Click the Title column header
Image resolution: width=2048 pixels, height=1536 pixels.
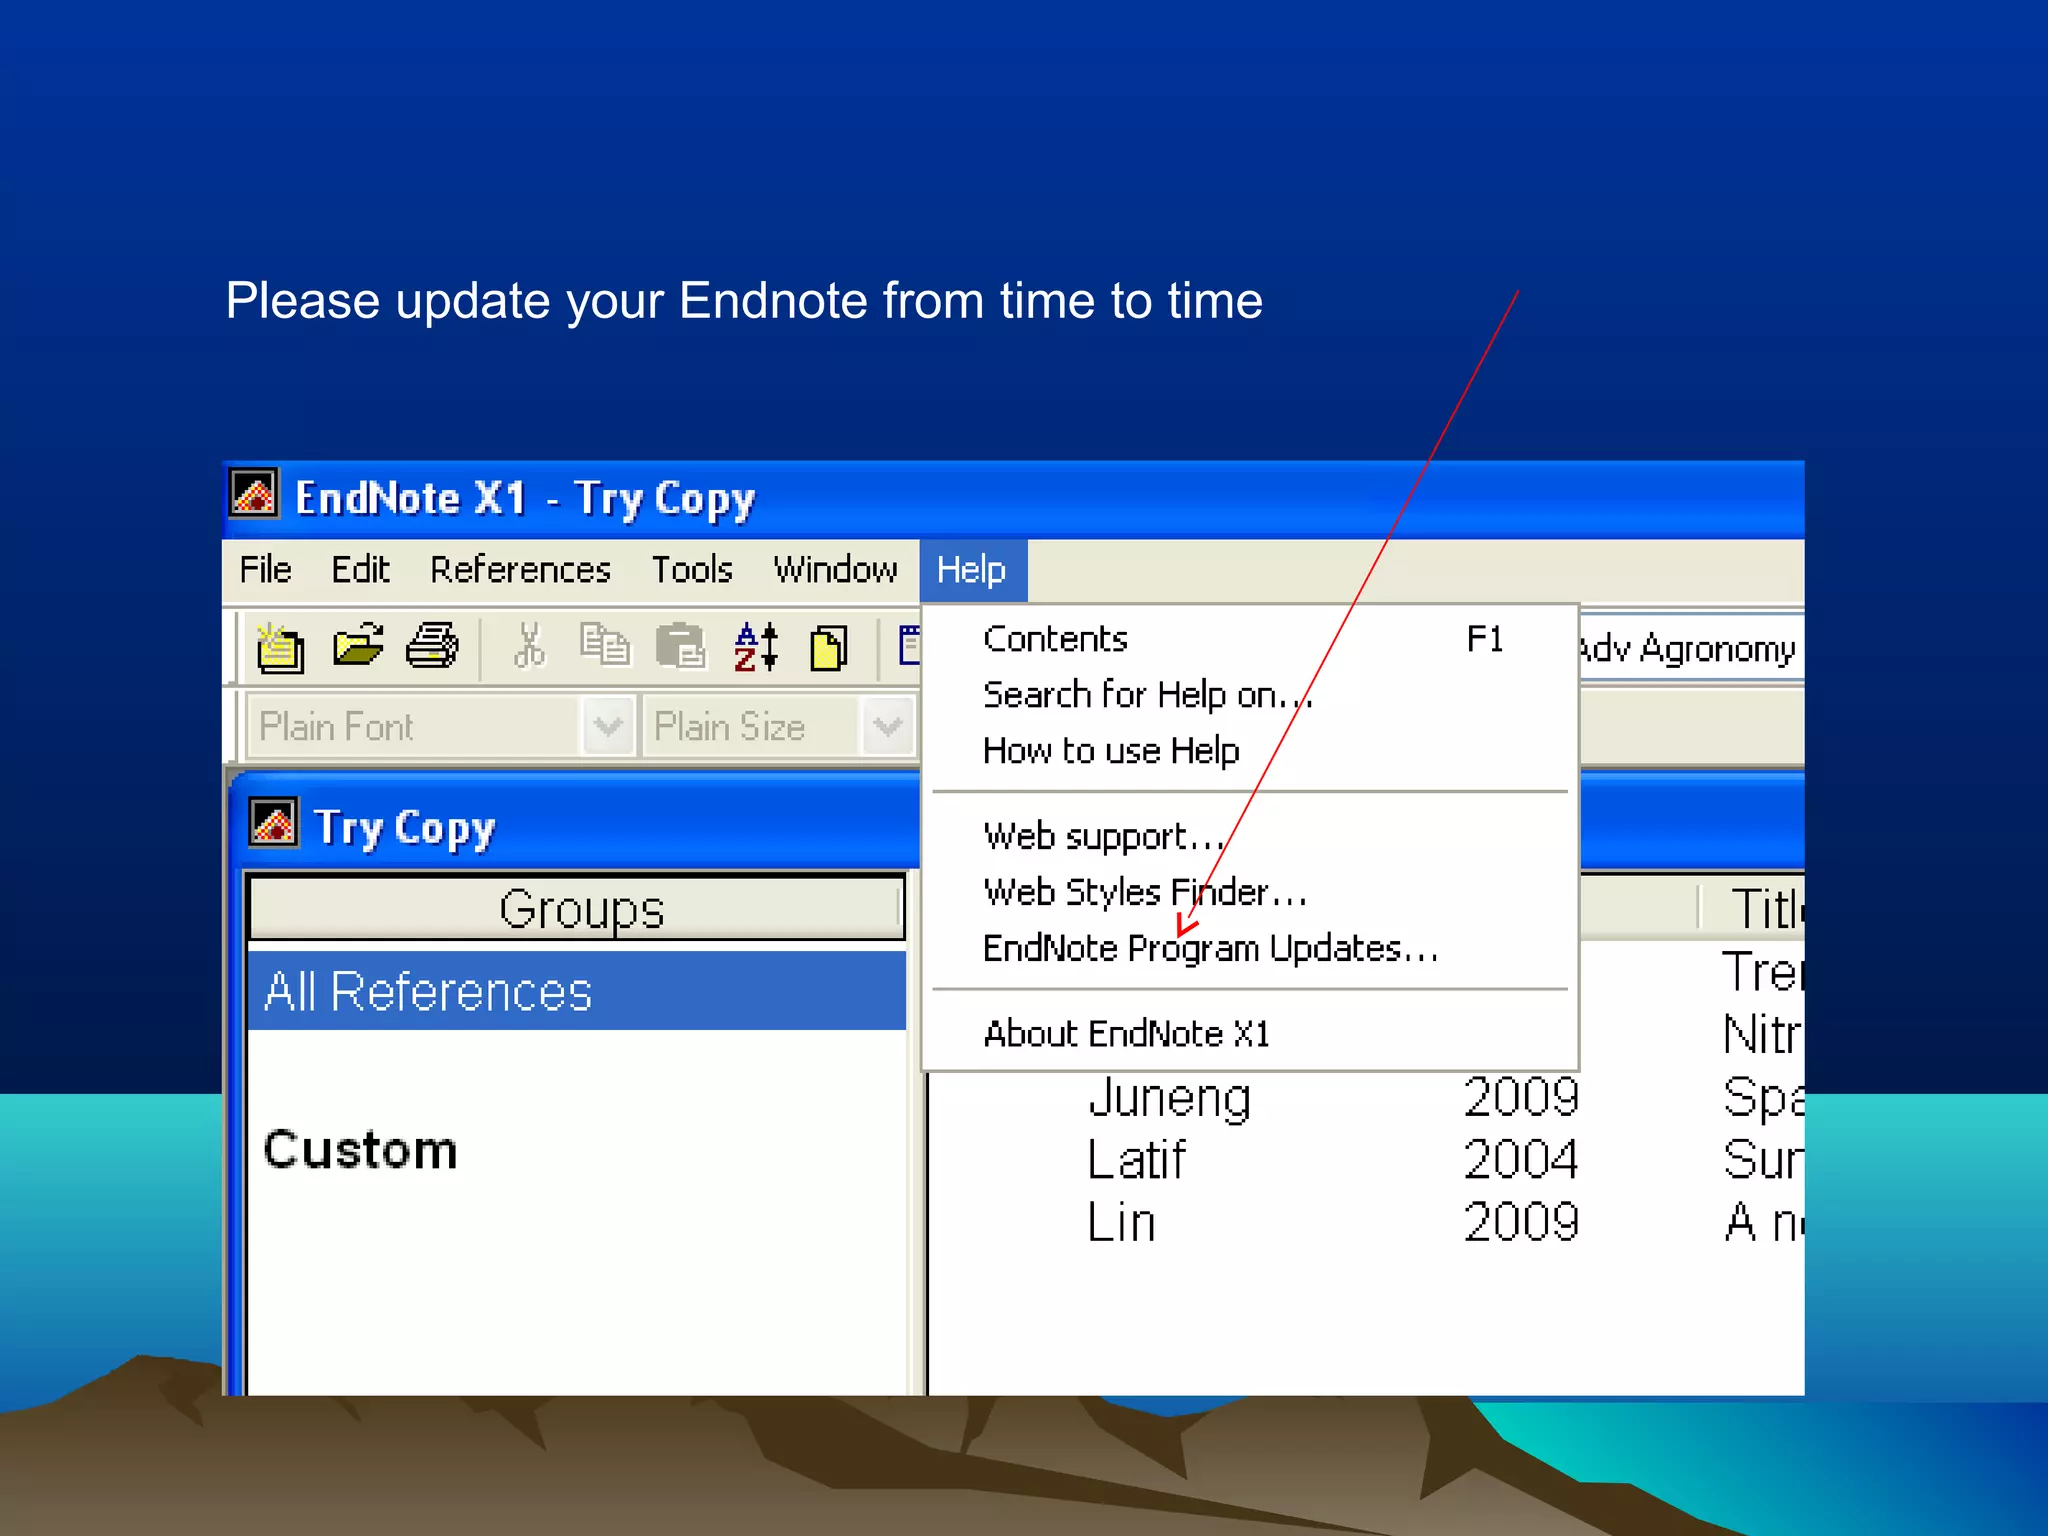(x=1755, y=908)
